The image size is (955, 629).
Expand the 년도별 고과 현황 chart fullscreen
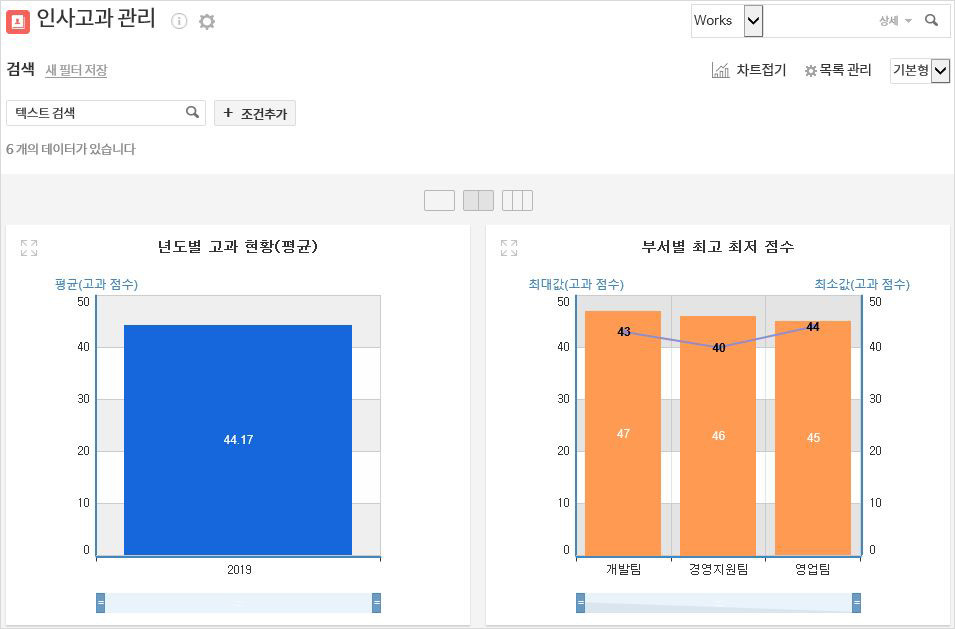point(29,248)
